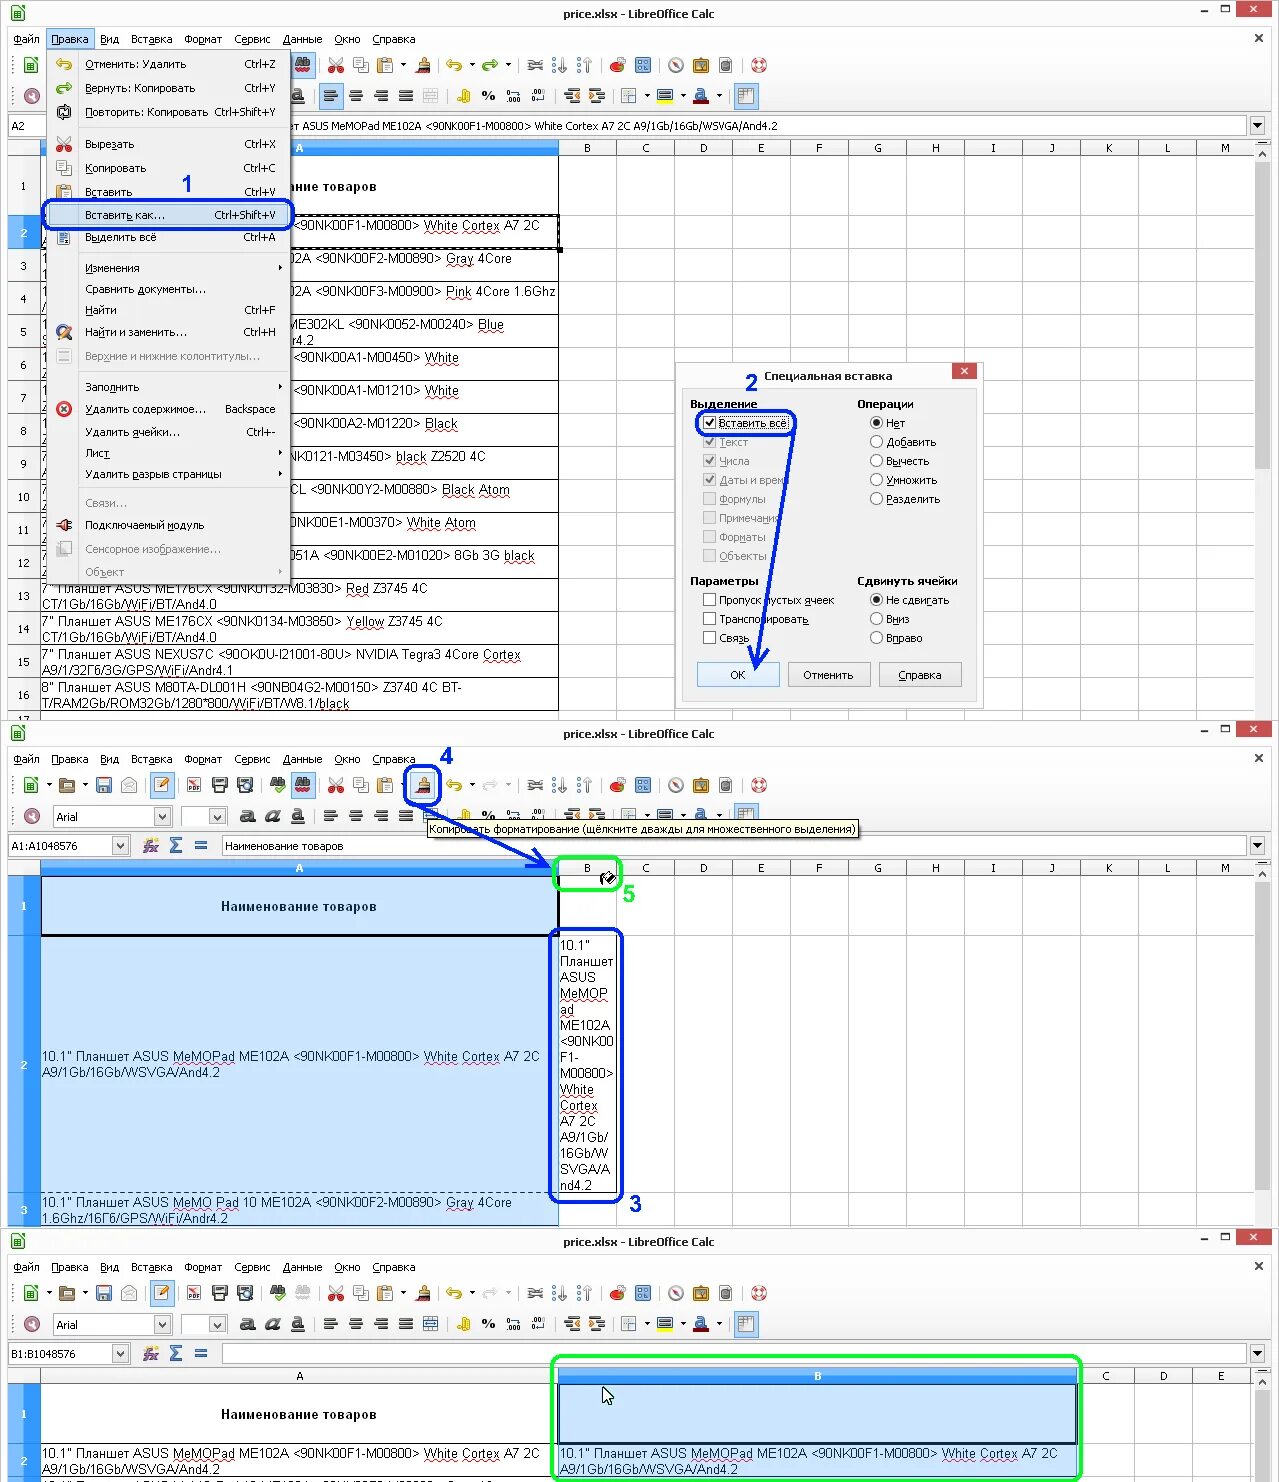The image size is (1279, 1482).
Task: Click column B header in middle window
Action: tap(587, 868)
